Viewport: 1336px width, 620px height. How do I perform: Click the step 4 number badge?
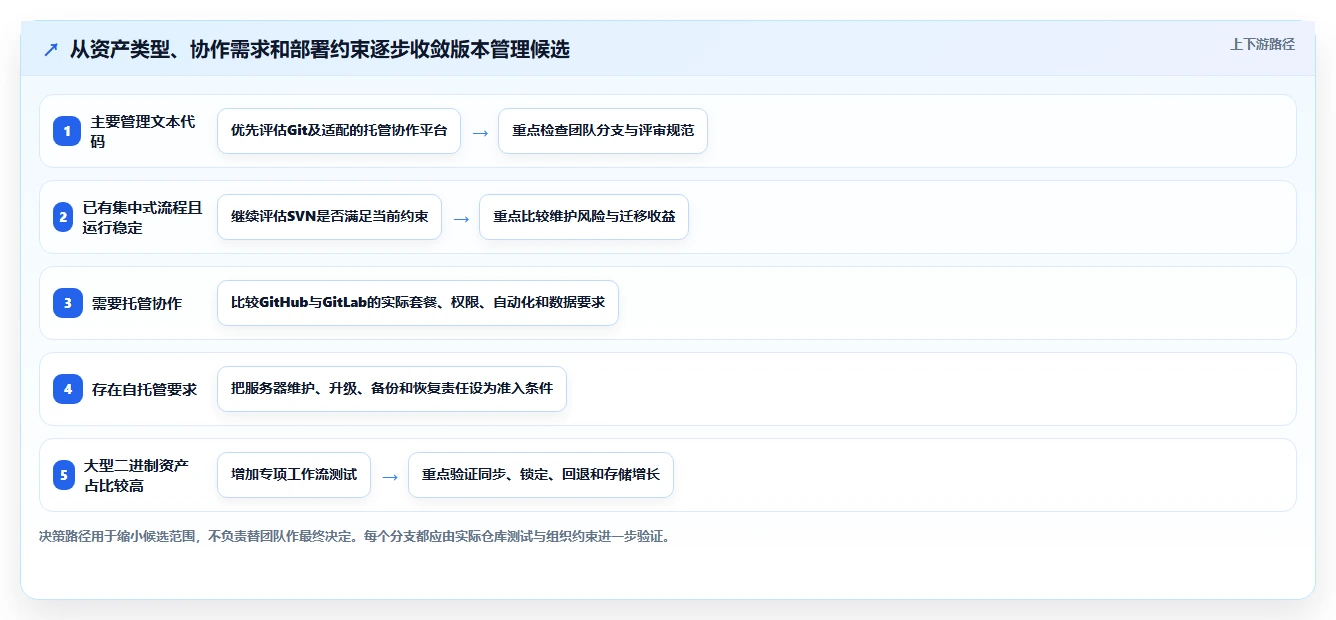click(67, 389)
